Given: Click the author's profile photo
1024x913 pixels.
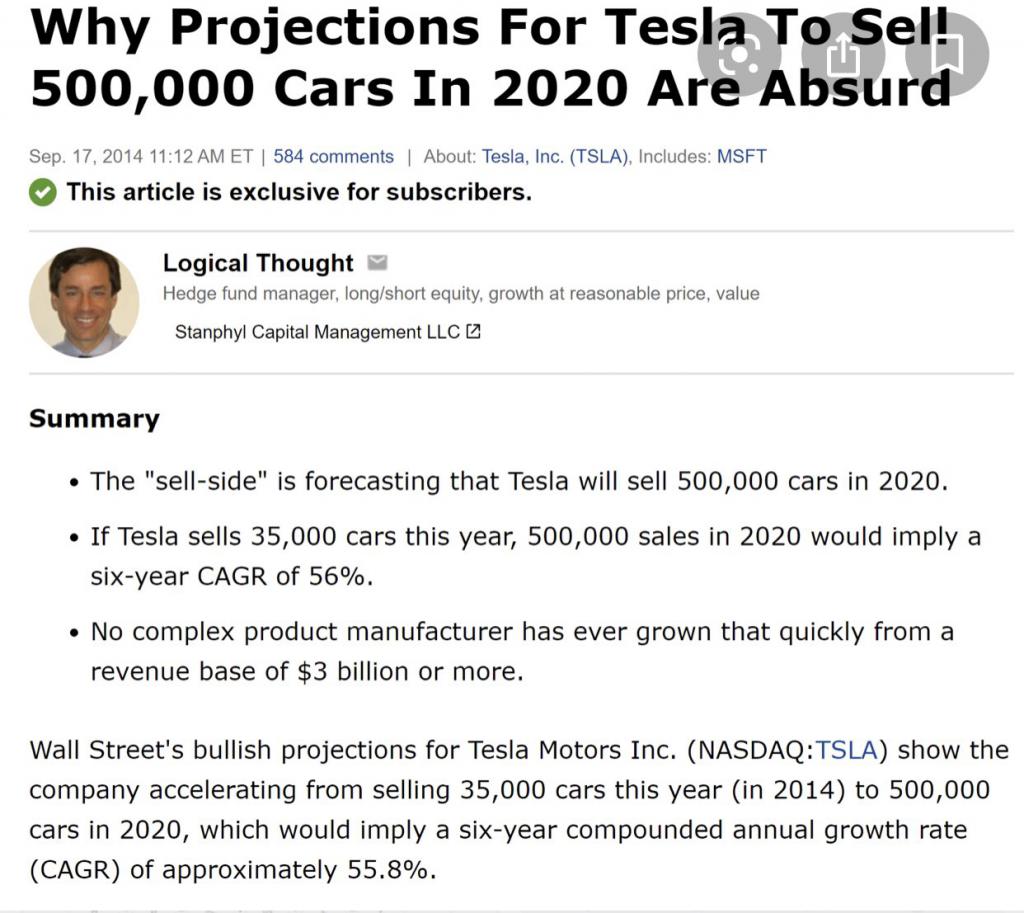Looking at the screenshot, I should tap(84, 301).
